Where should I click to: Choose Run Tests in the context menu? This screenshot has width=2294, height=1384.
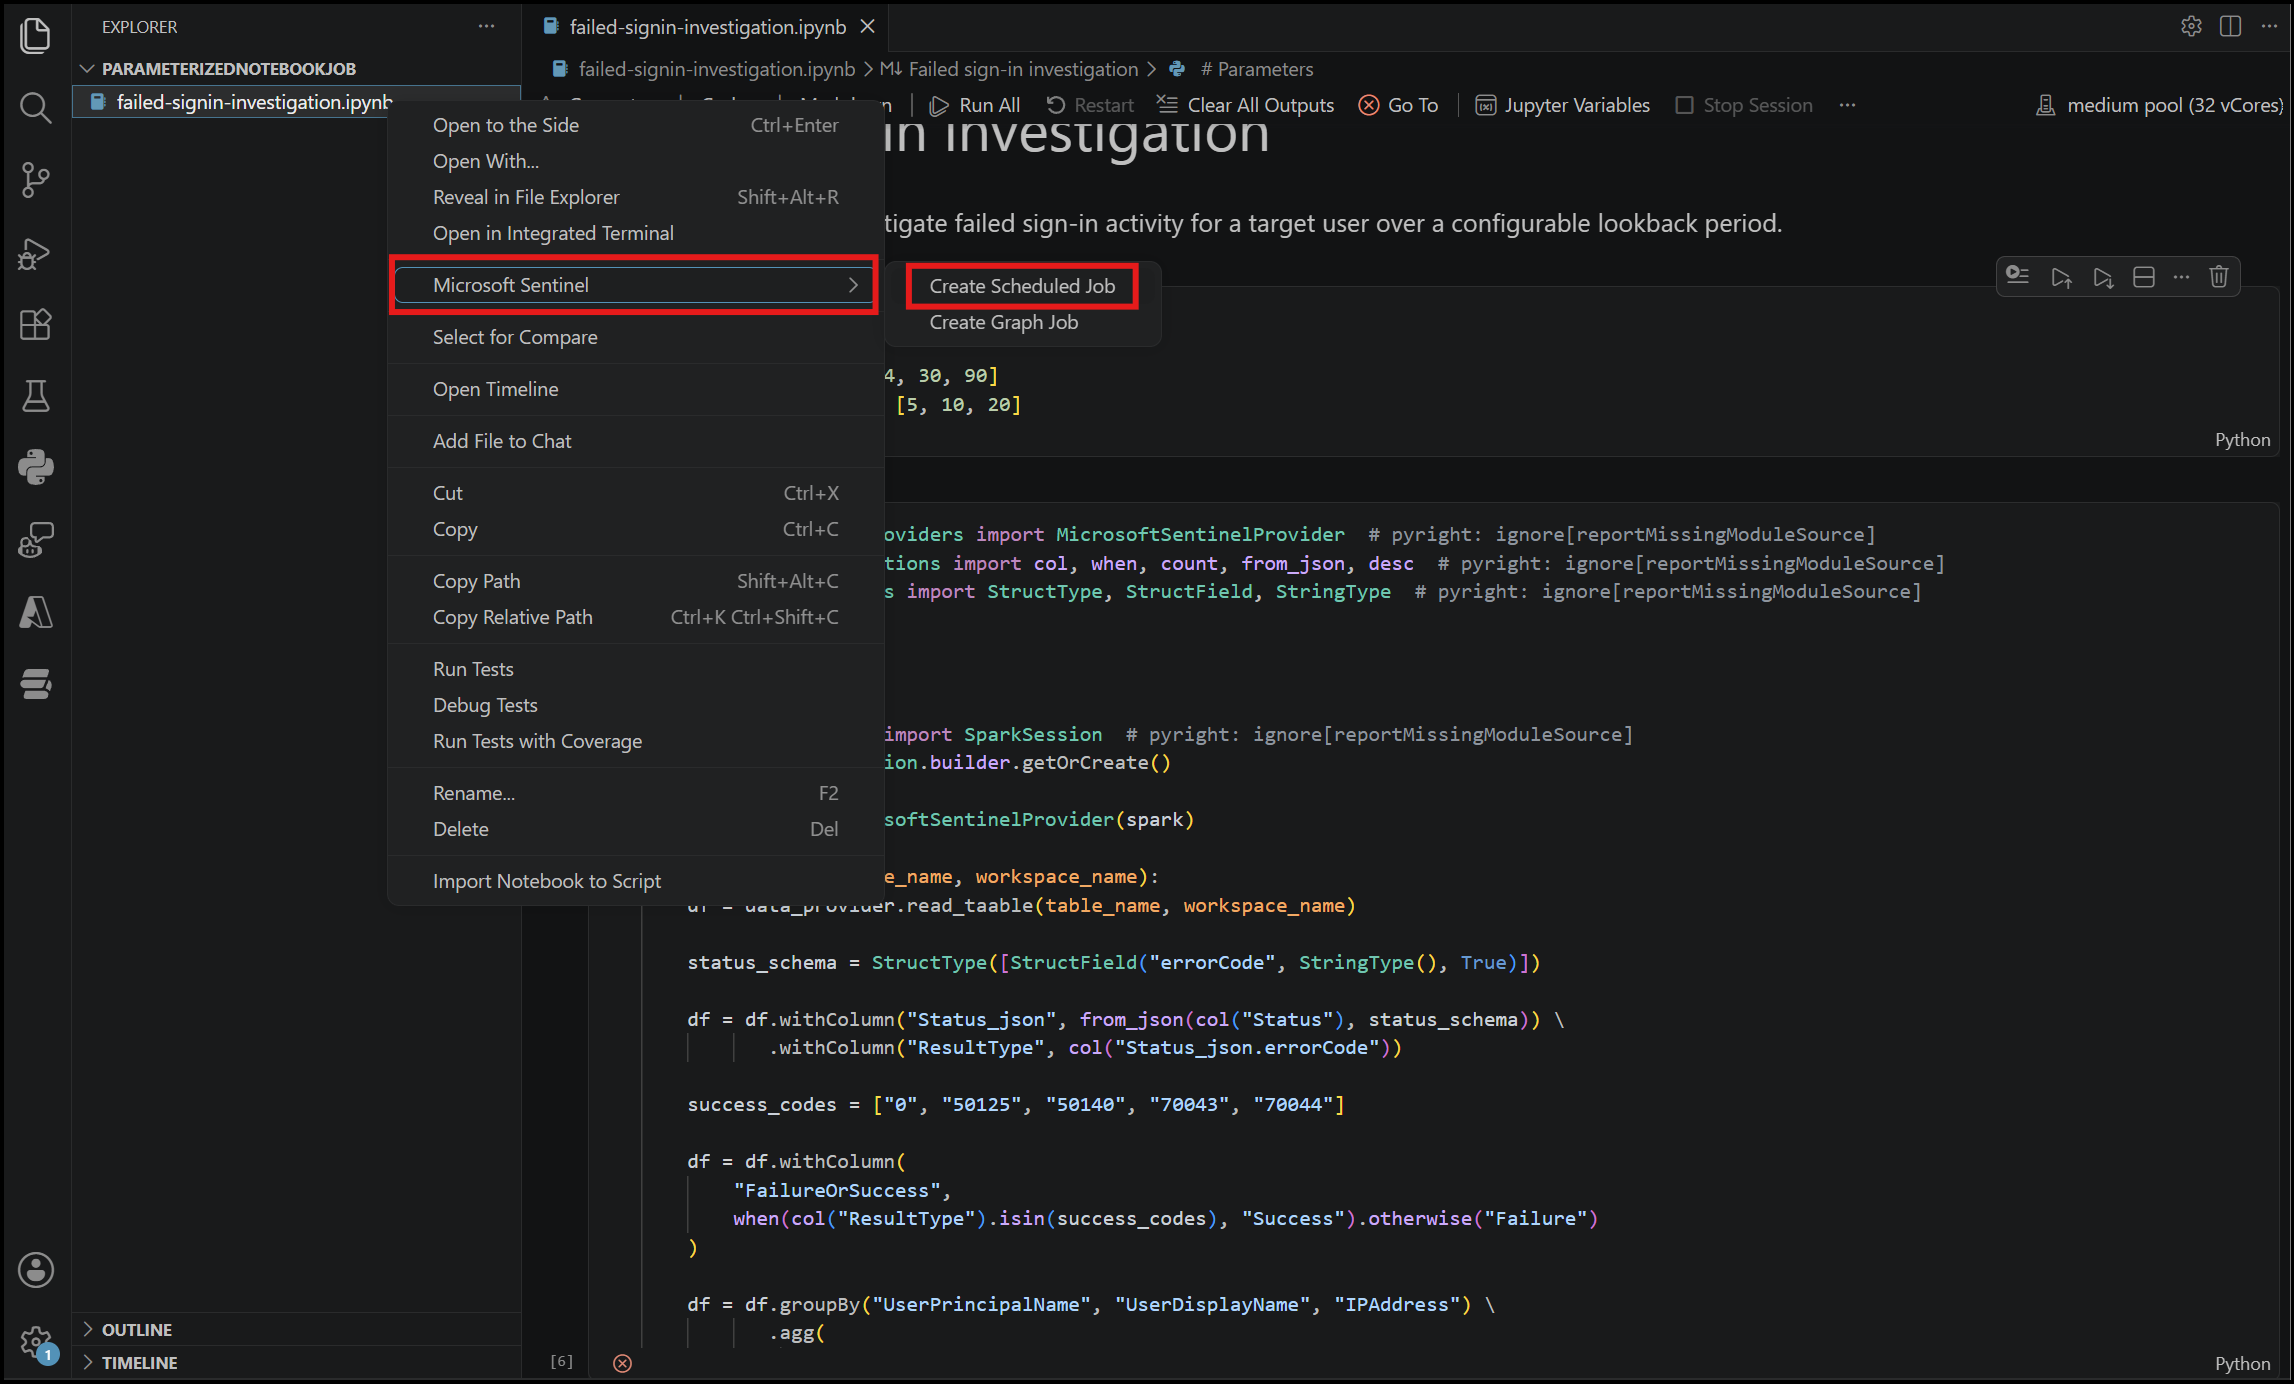point(635,669)
